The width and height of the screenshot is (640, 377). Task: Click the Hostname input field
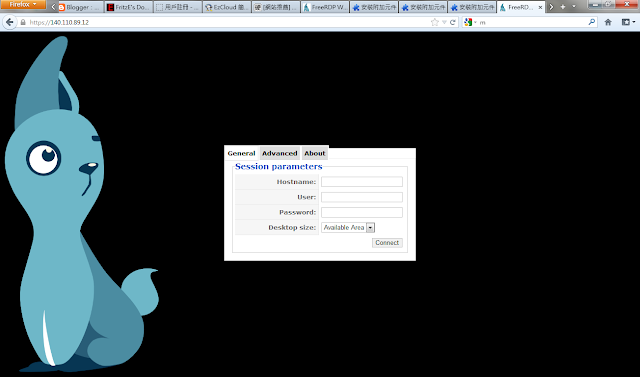(362, 182)
